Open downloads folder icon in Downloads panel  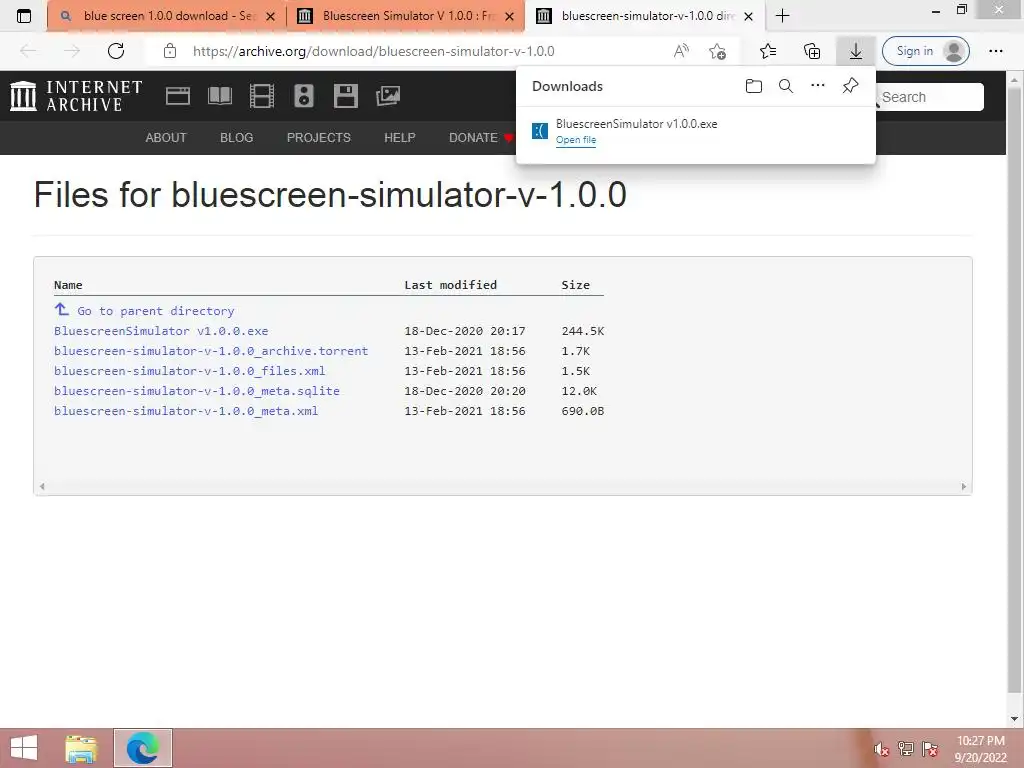pyautogui.click(x=754, y=86)
